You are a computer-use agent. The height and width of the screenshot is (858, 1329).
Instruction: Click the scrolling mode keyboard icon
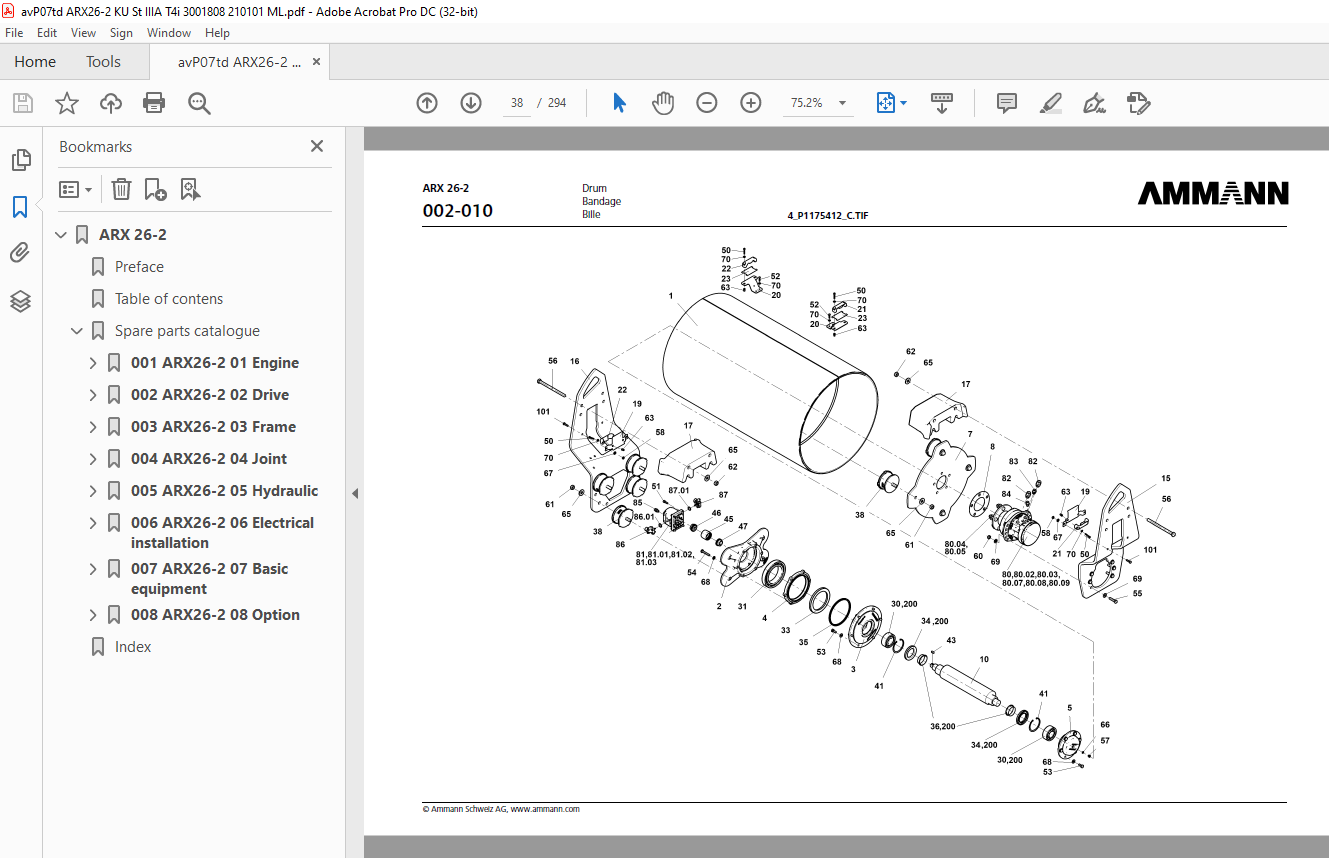pos(942,103)
